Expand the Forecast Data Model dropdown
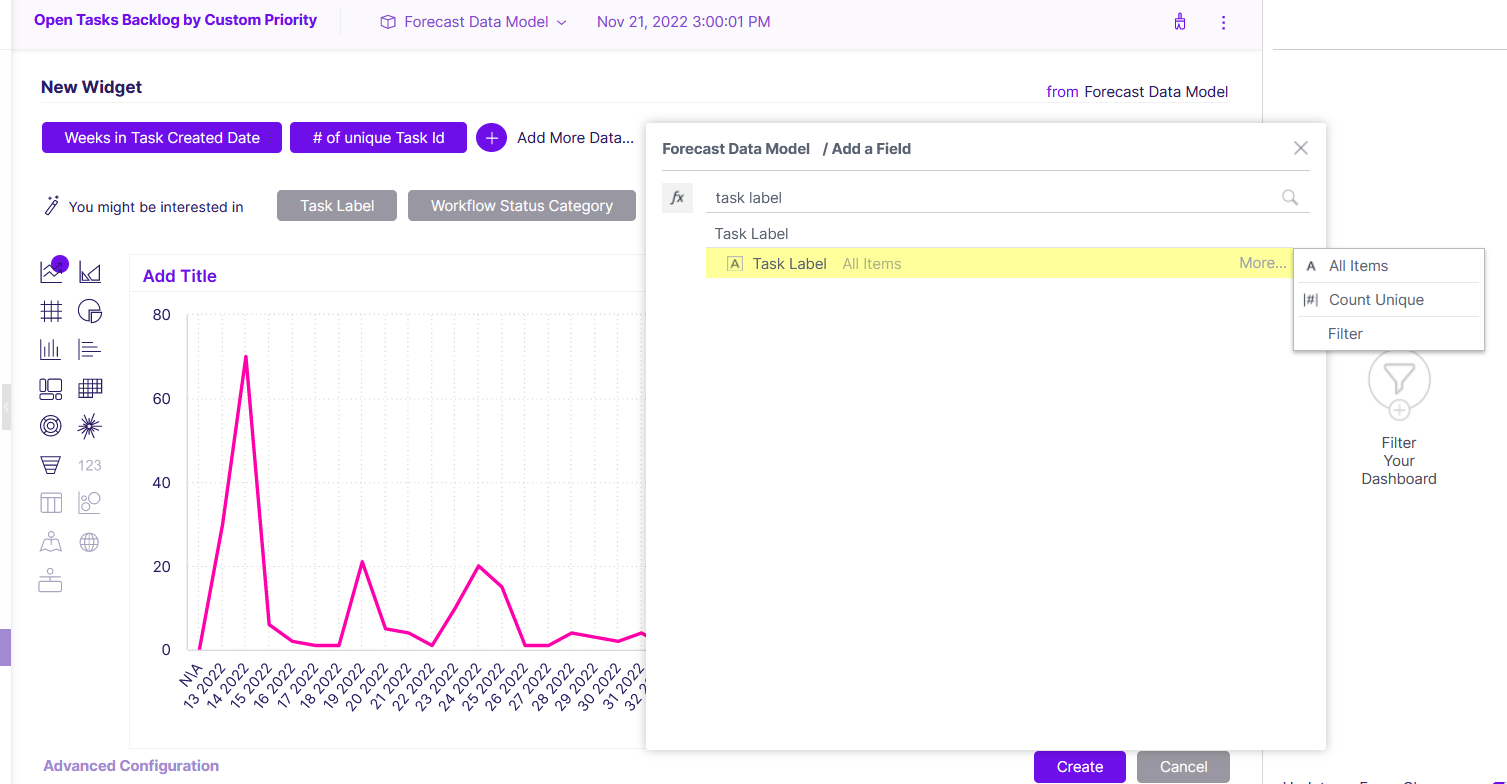The height and width of the screenshot is (784, 1507). (474, 22)
